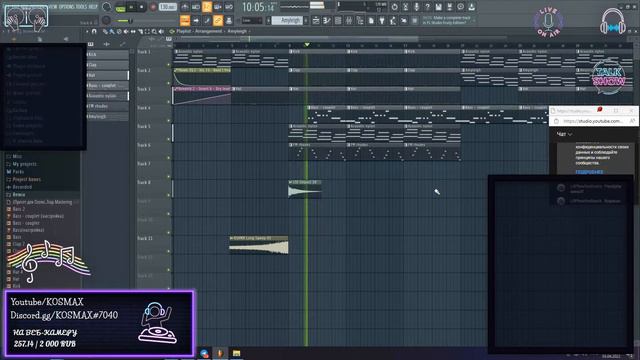Image resolution: width=640 pixels, height=360 pixels.
Task: Select the playlist paint brush tool
Action: 112,31
